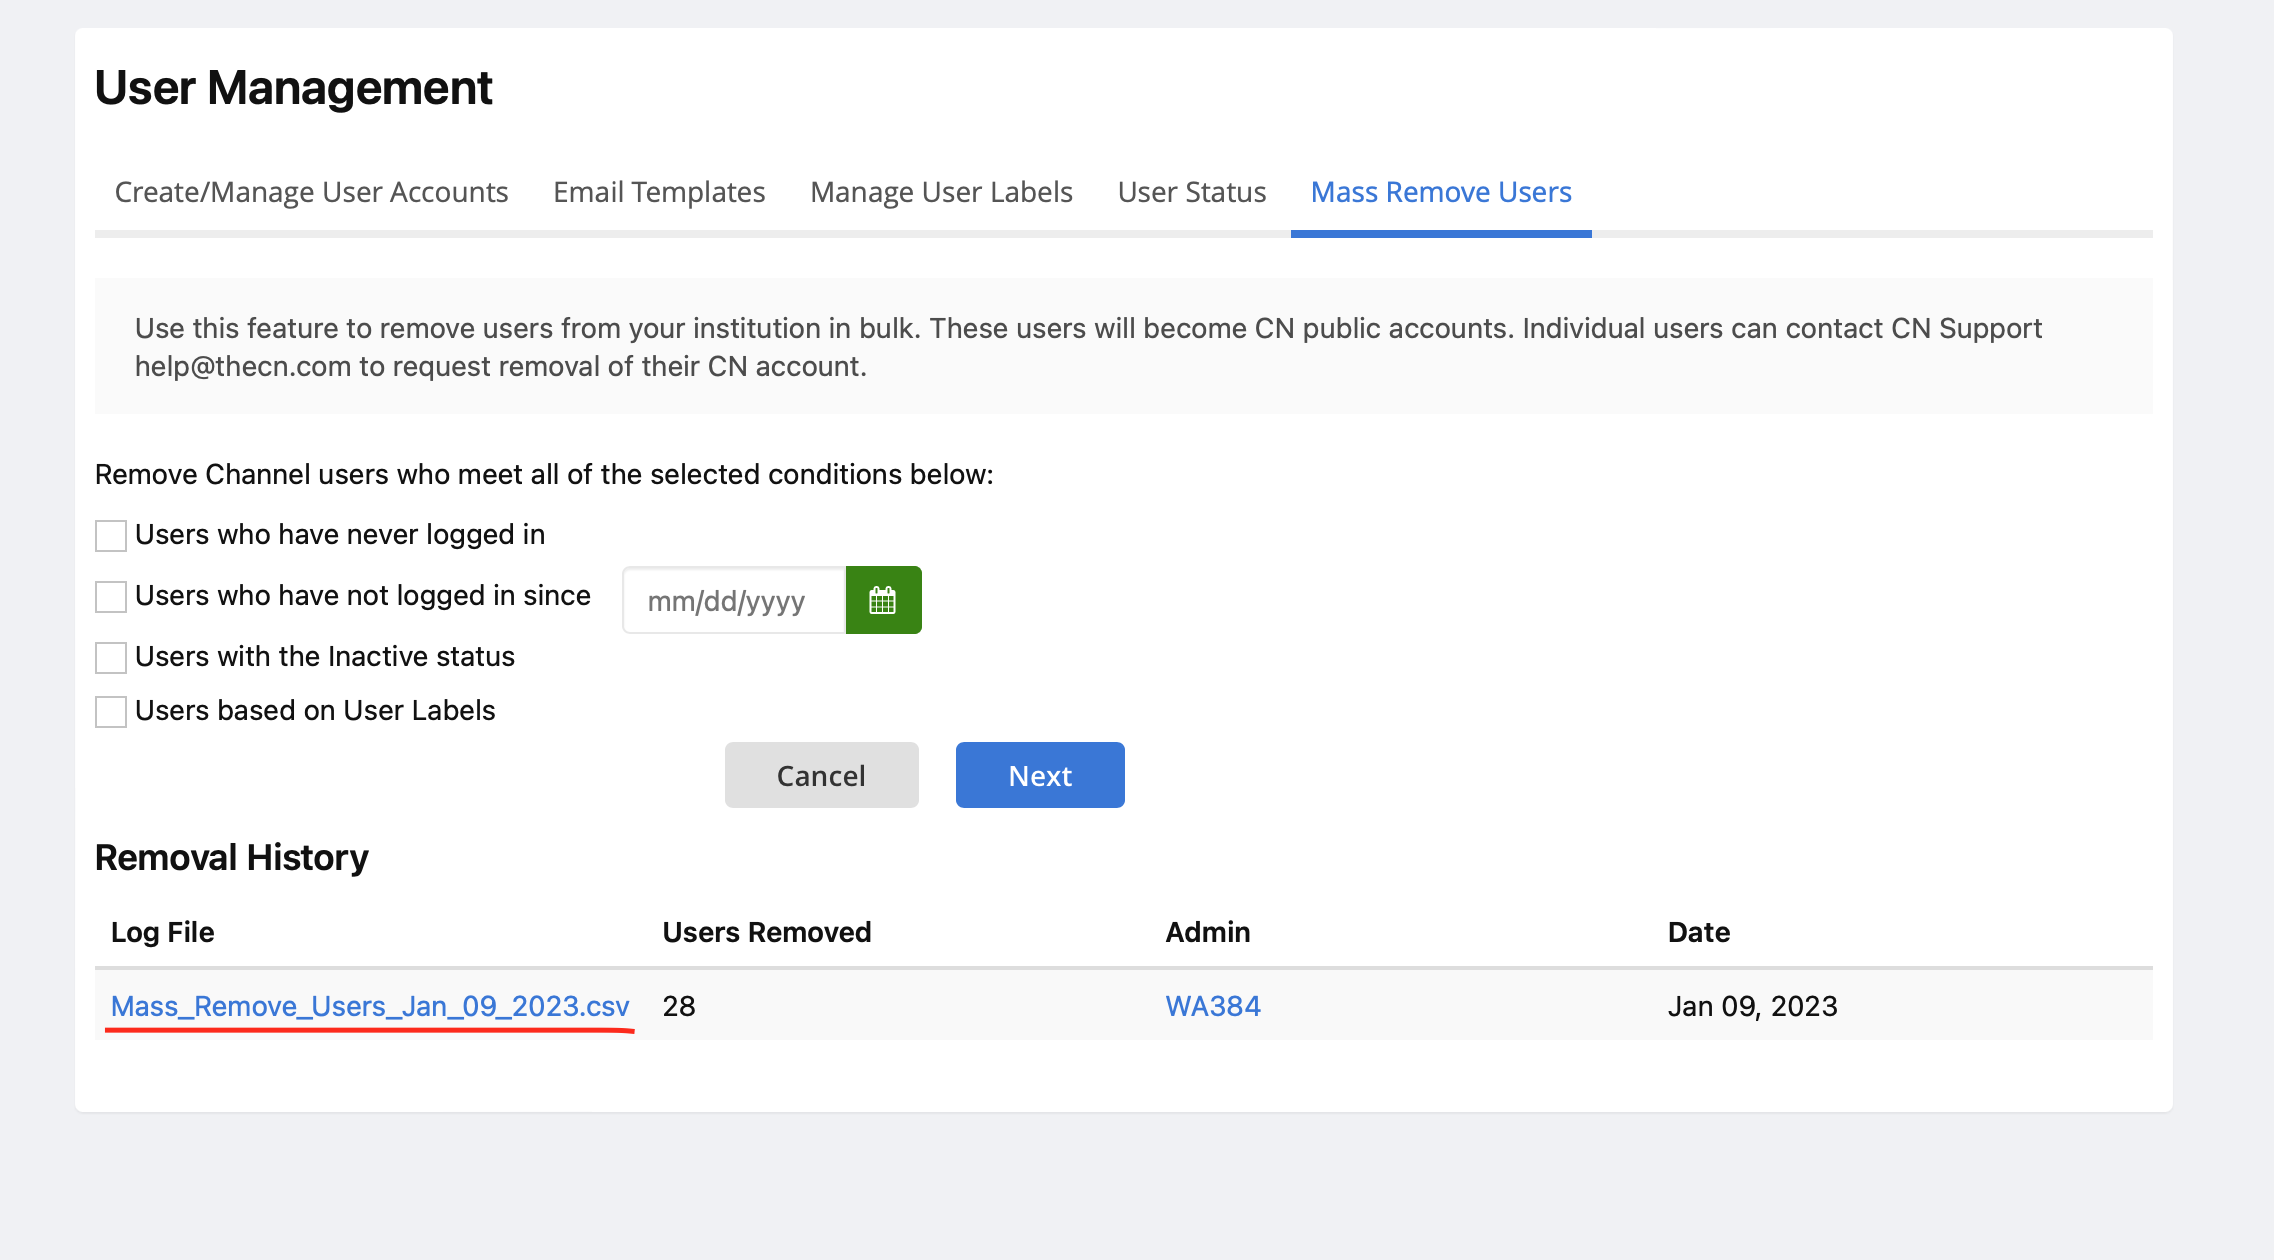Enable 'Users with the Inactive status' checkbox
The image size is (2274, 1260).
tap(111, 658)
